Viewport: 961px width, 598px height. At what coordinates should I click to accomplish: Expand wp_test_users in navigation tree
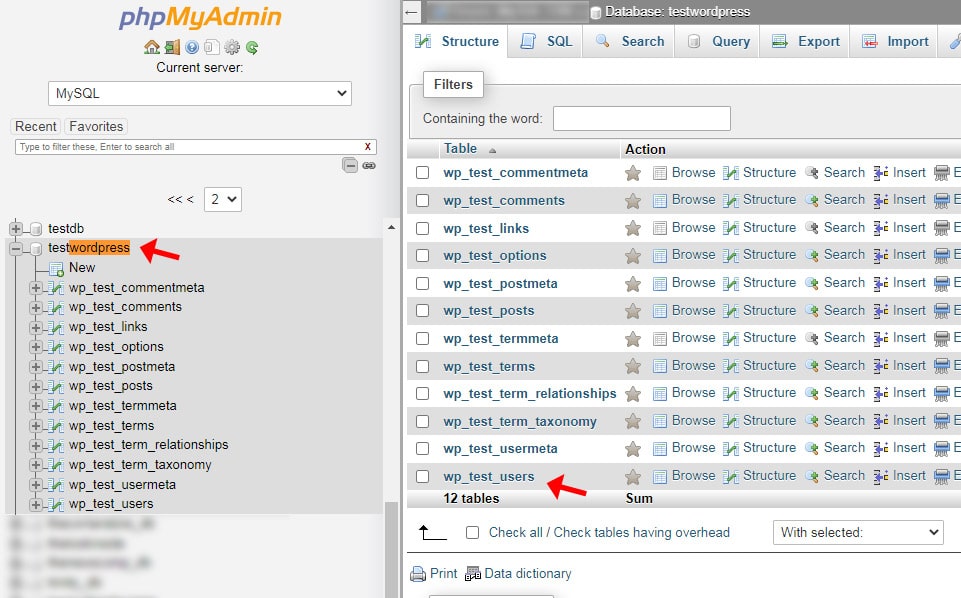36,505
